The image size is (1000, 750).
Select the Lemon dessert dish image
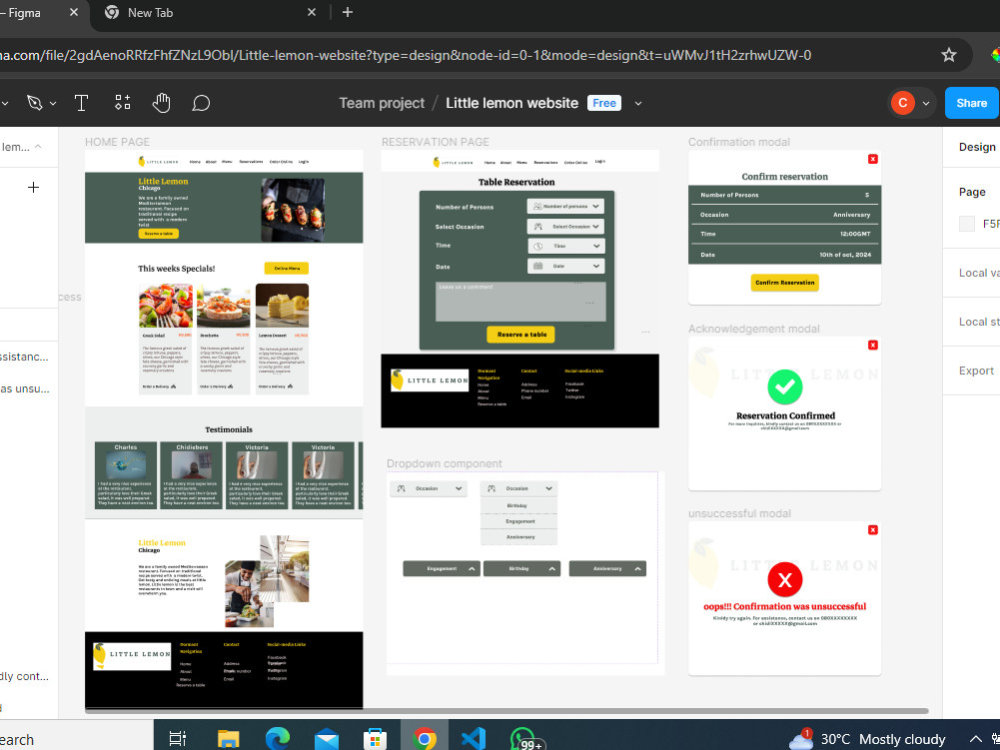pos(282,305)
